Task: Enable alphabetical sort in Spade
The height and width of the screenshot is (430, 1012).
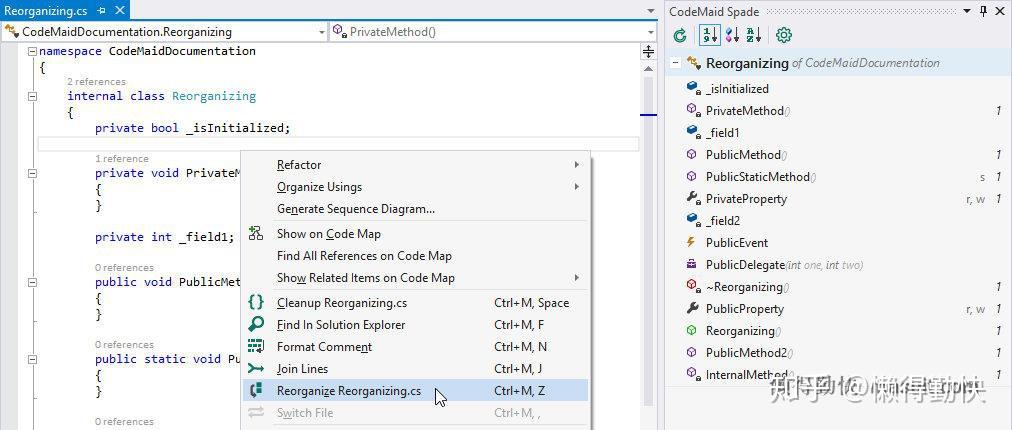Action: coord(753,36)
